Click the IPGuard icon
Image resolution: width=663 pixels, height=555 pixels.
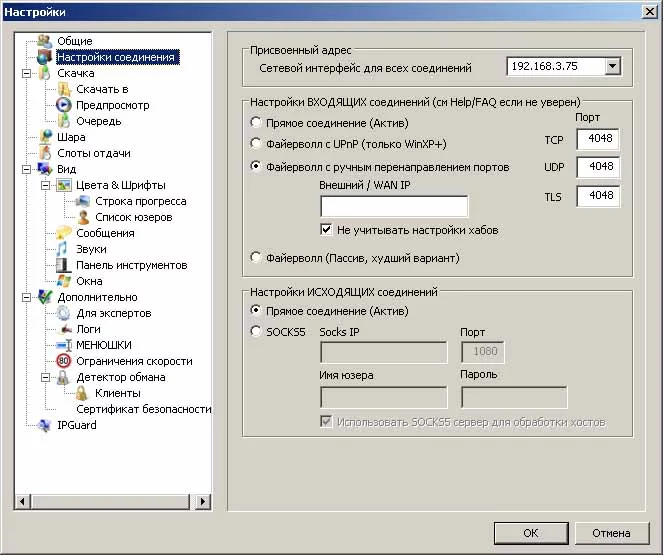click(44, 425)
